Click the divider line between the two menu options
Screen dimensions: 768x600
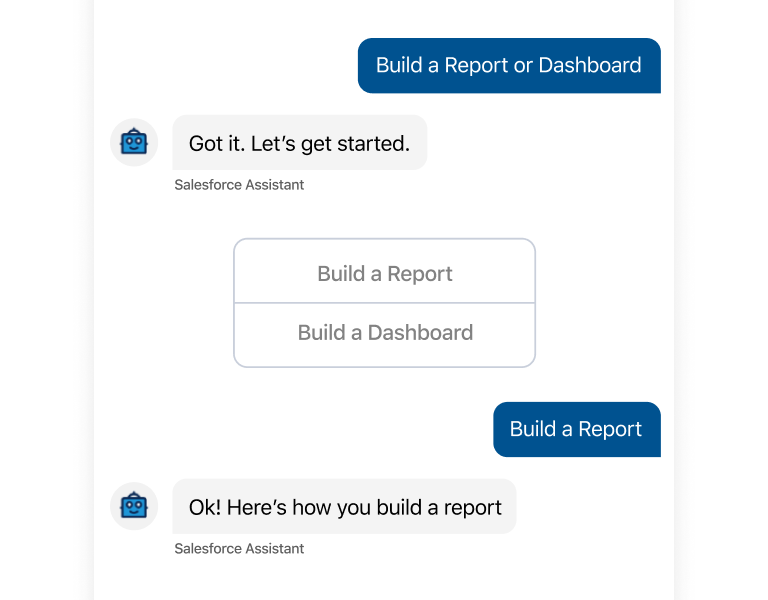coord(385,303)
